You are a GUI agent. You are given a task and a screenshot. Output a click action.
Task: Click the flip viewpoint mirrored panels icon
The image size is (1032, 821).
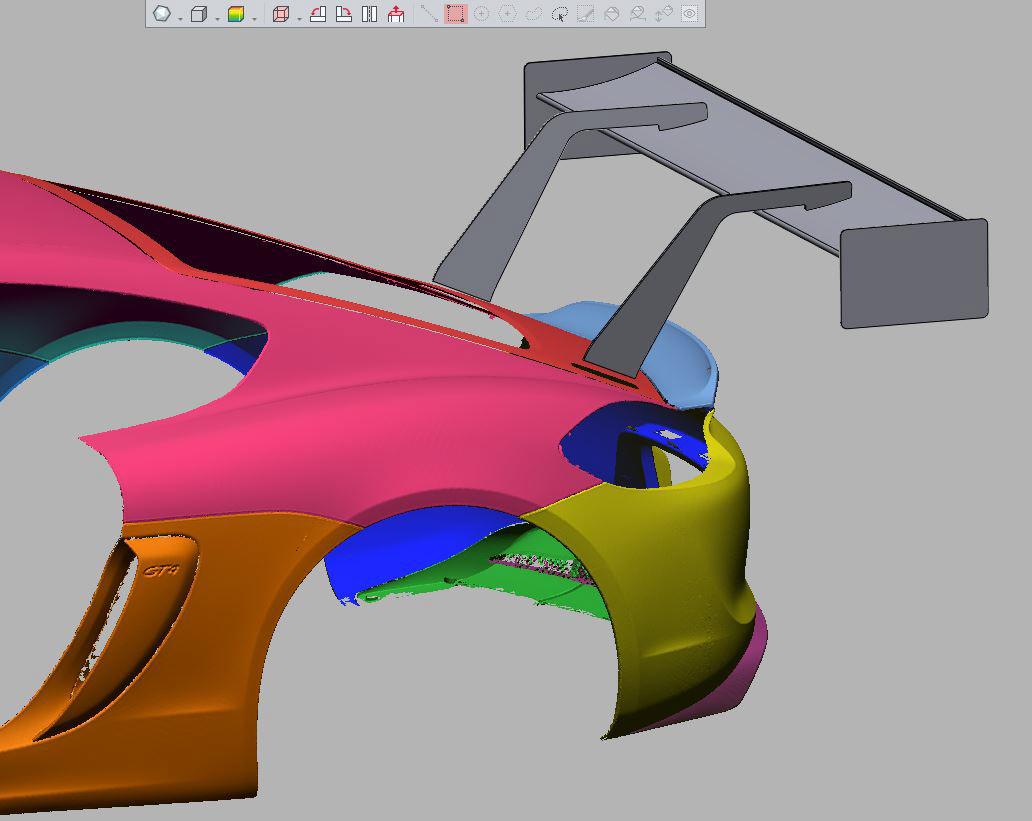[x=370, y=14]
